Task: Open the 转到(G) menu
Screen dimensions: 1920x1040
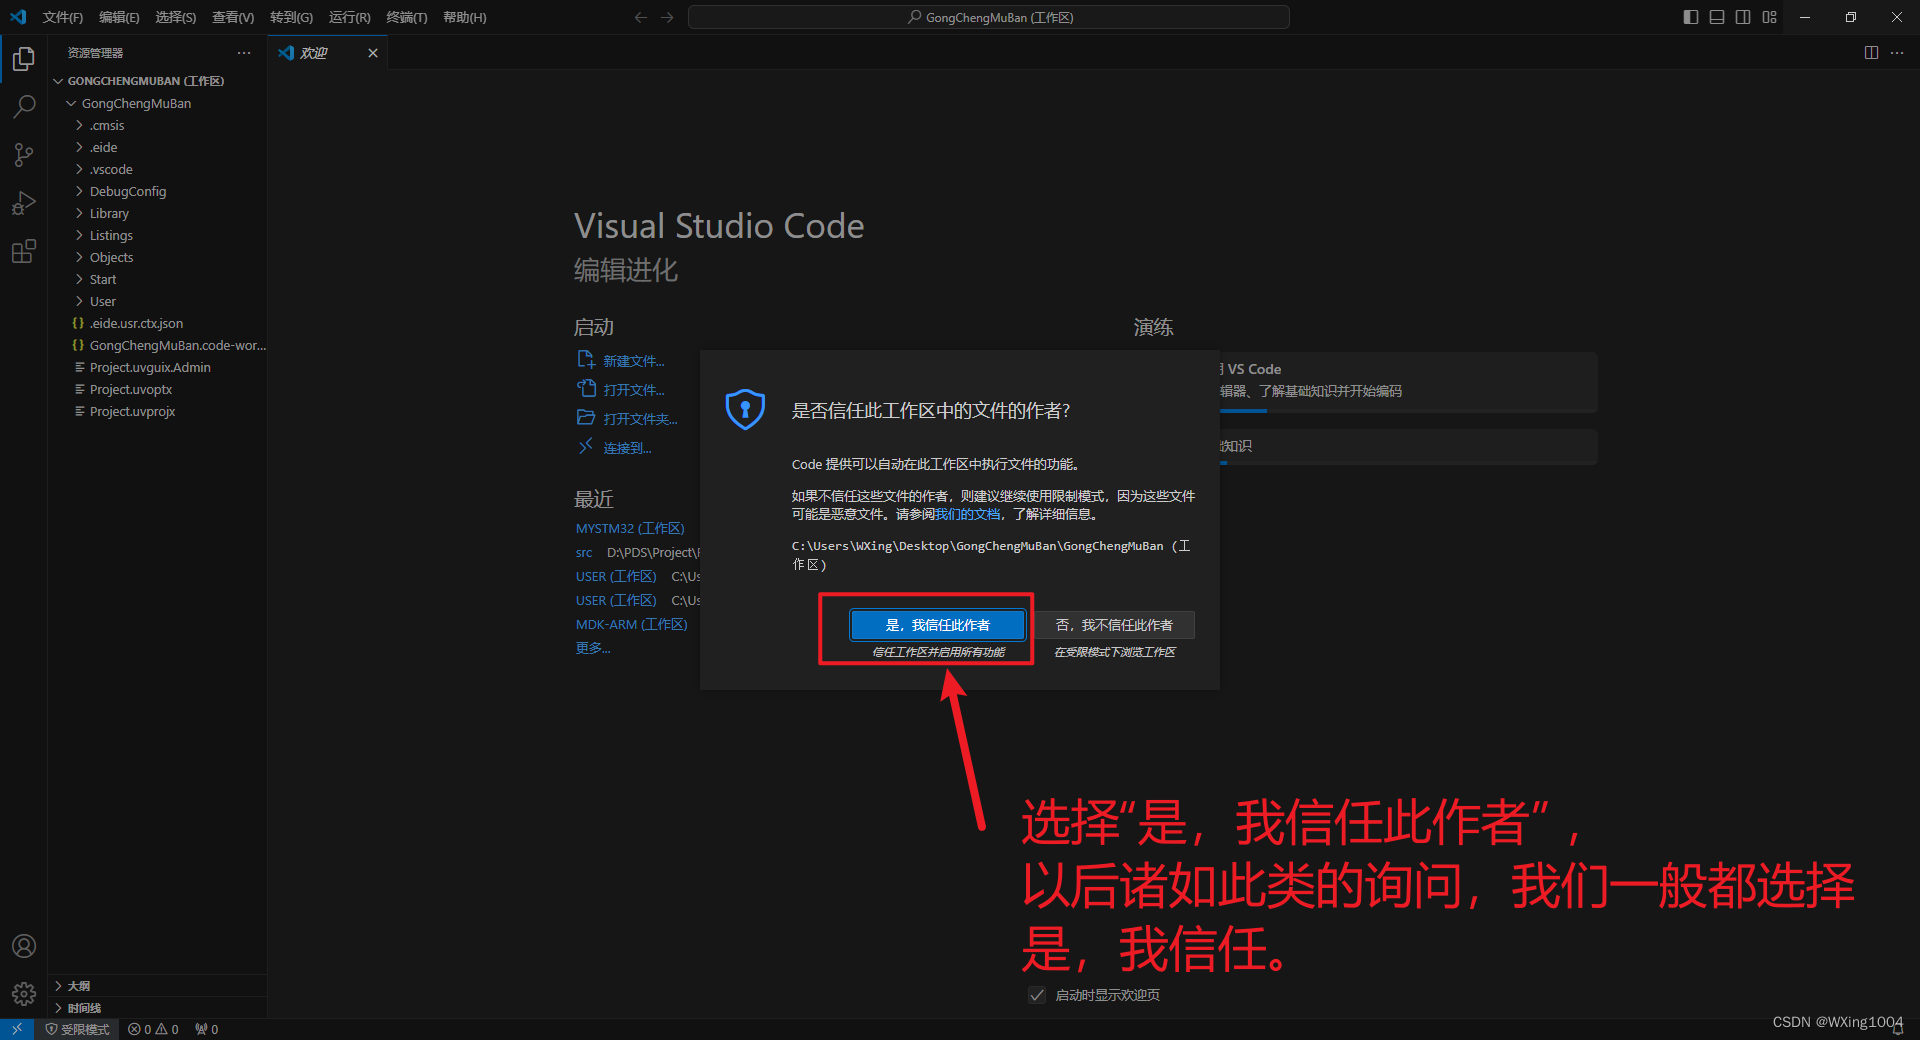Action: pyautogui.click(x=291, y=17)
